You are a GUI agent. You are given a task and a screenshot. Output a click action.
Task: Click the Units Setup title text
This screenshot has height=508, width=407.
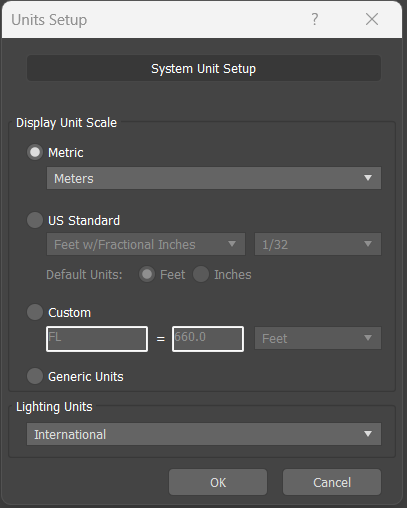(x=49, y=20)
